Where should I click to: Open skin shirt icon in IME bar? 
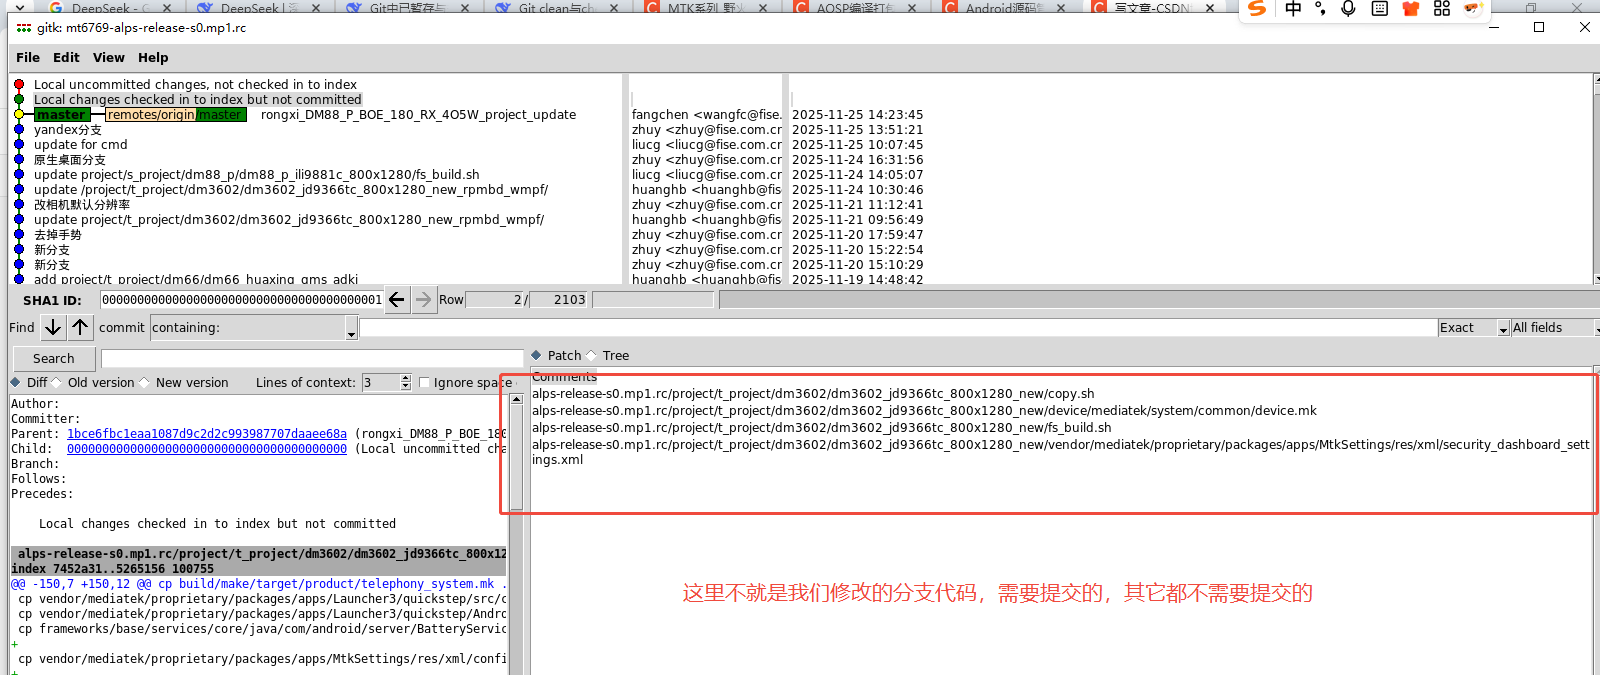point(1411,8)
